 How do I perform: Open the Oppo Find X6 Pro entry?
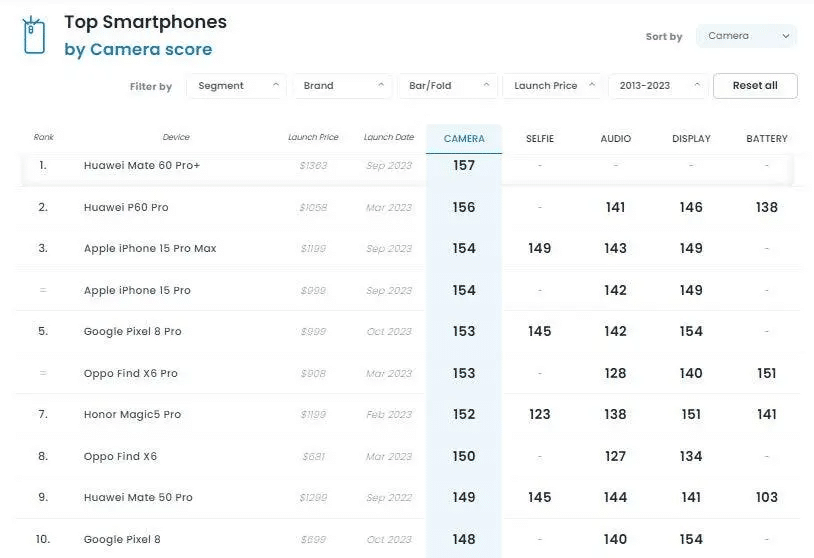coord(130,373)
